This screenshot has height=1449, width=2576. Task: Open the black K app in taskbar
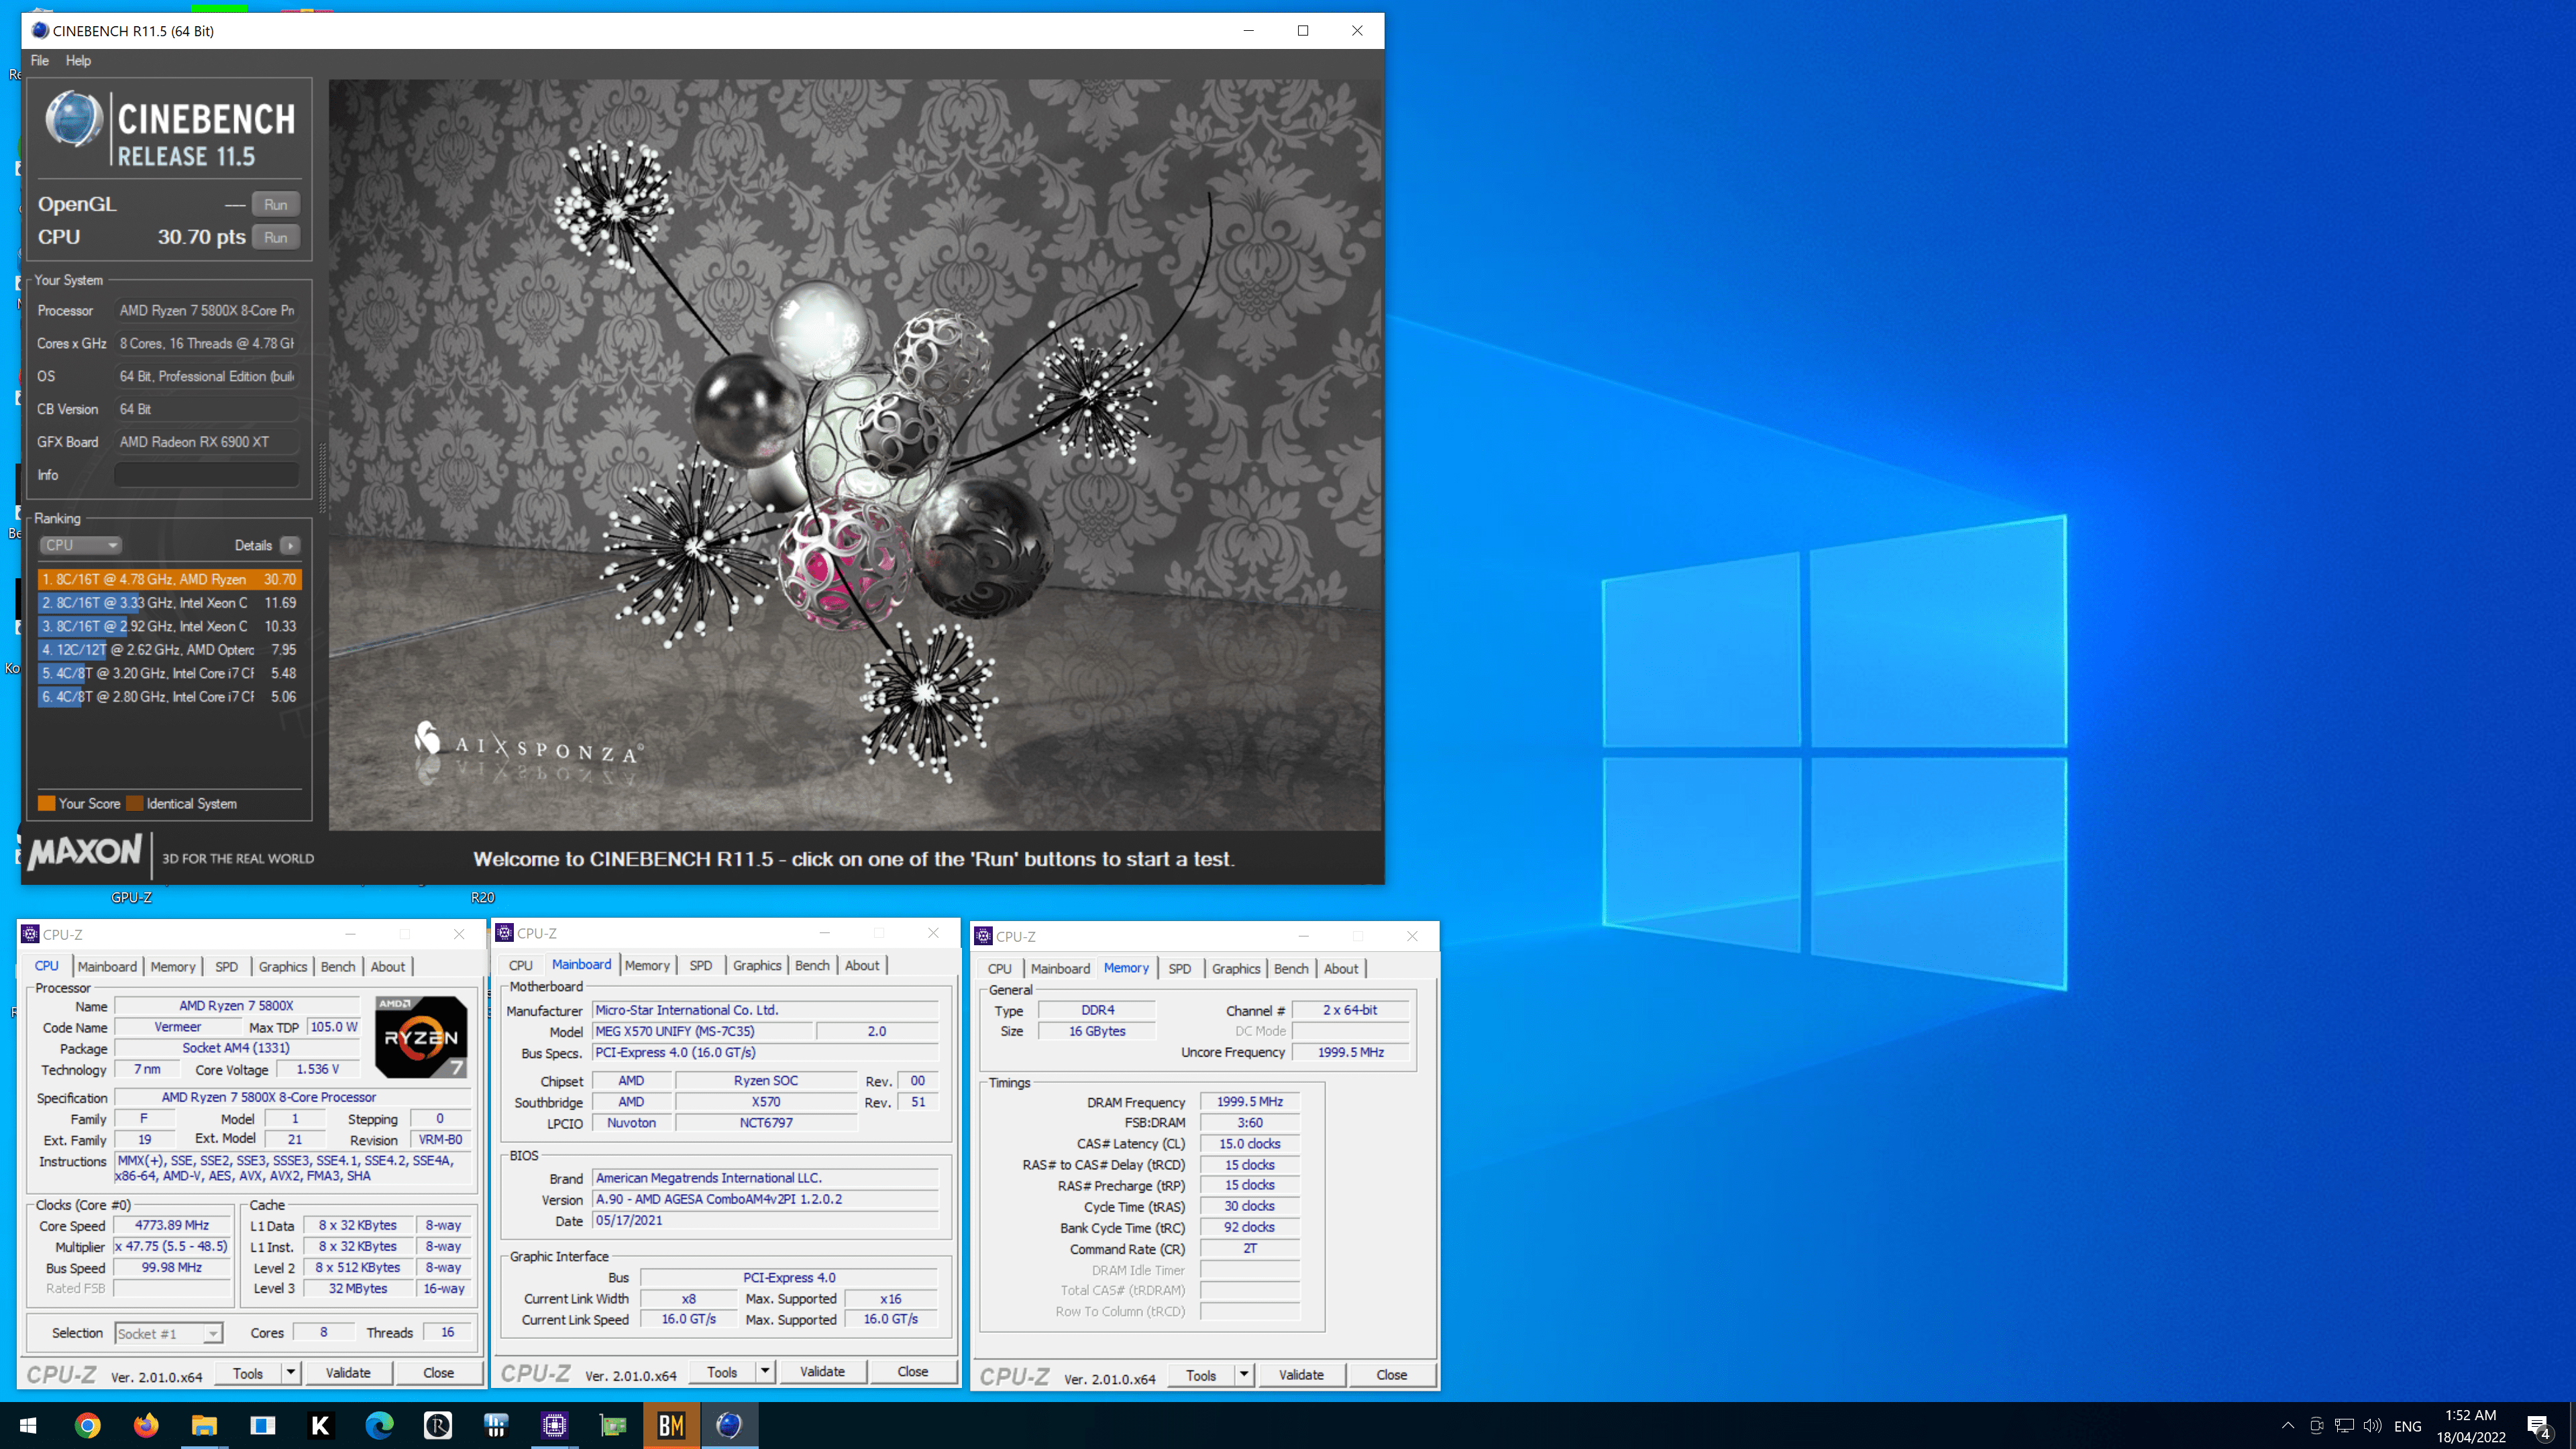point(321,1425)
